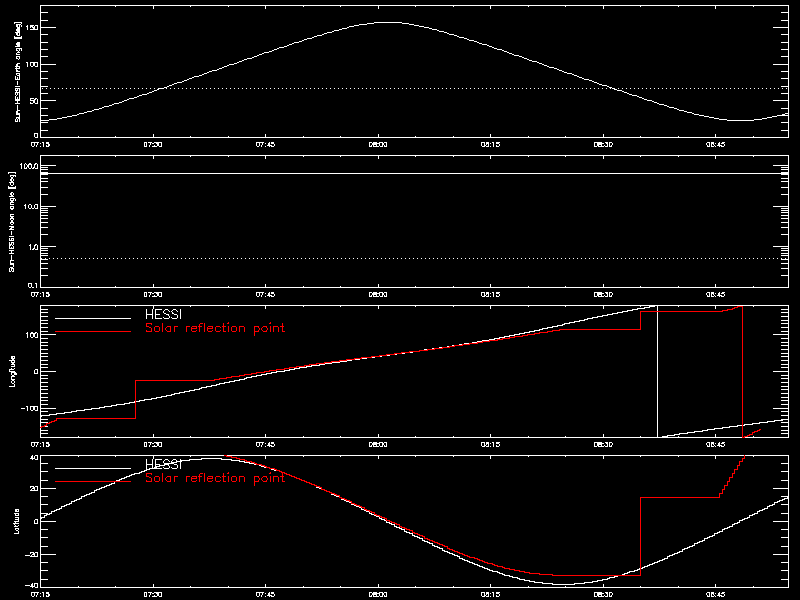Viewport: 800px width, 600px height.
Task: Click 08:30 time label under Latitude plot
Action: tap(603, 594)
